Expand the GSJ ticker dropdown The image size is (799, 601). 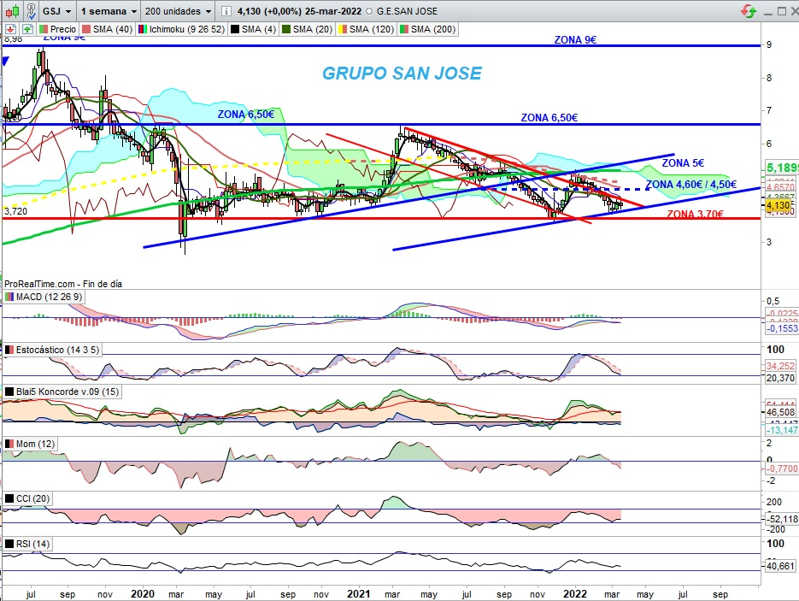coord(57,11)
